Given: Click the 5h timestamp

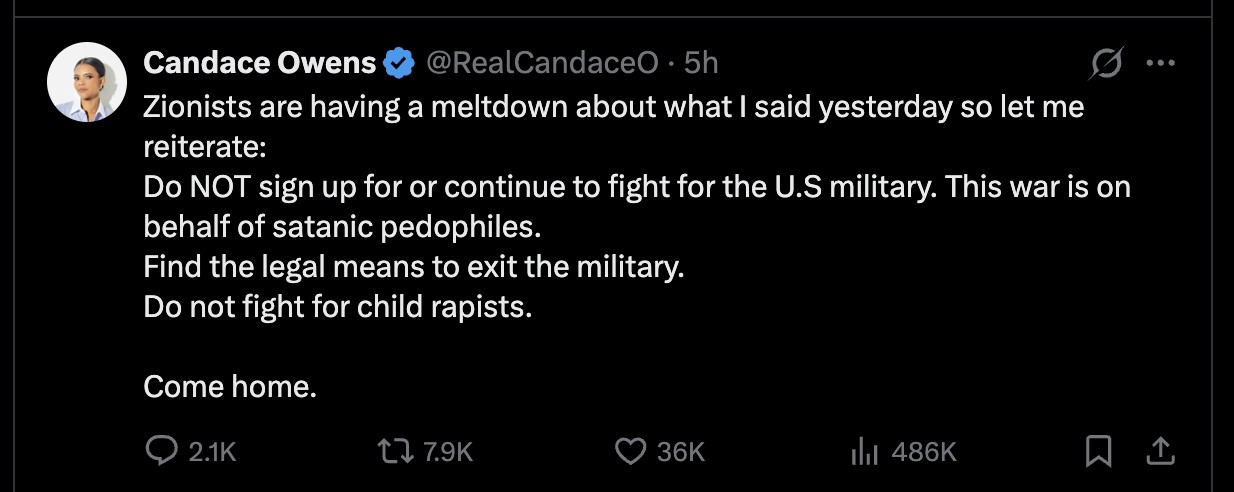Looking at the screenshot, I should 701,63.
